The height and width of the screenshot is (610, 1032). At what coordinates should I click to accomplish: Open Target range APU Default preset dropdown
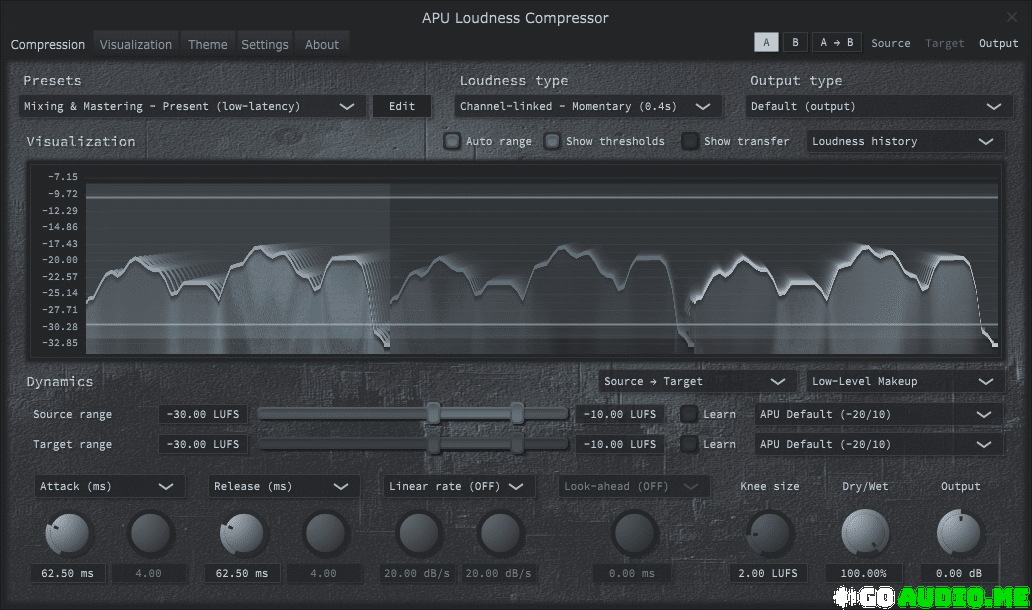pyautogui.click(x=878, y=444)
